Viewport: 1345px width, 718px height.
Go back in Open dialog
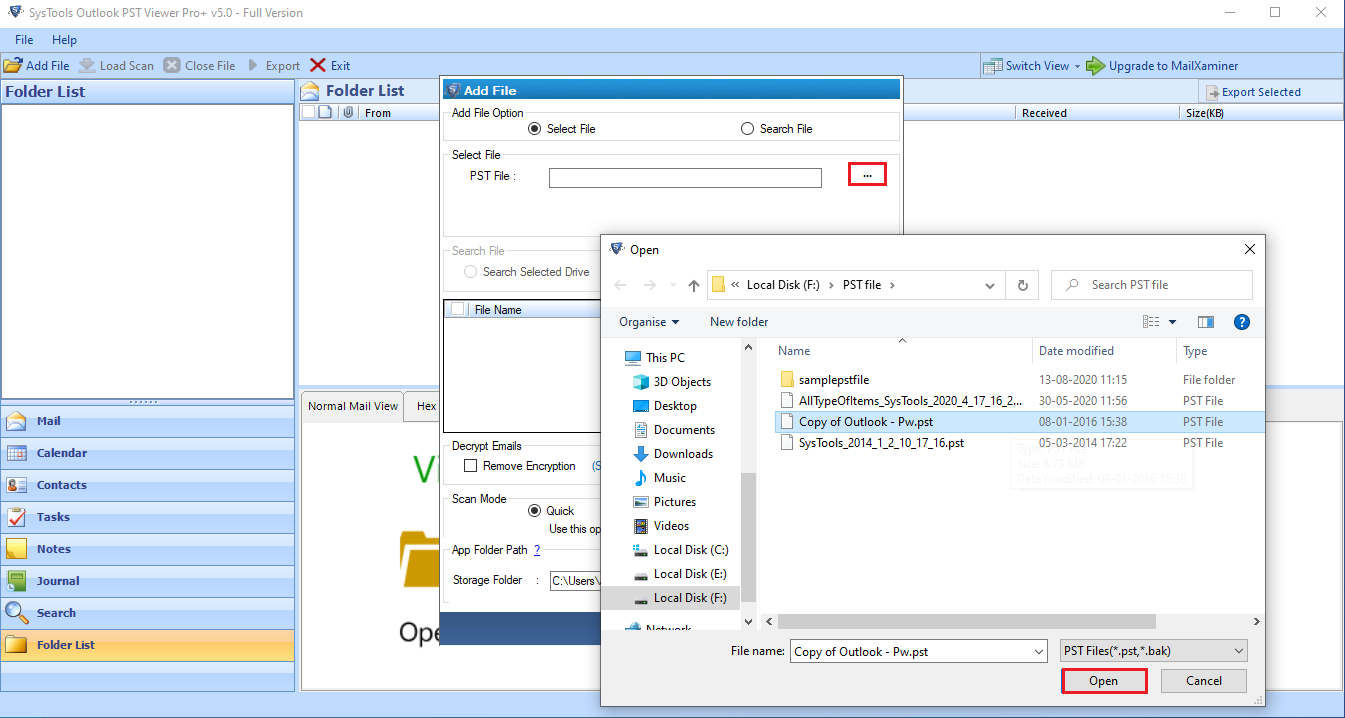(x=620, y=285)
